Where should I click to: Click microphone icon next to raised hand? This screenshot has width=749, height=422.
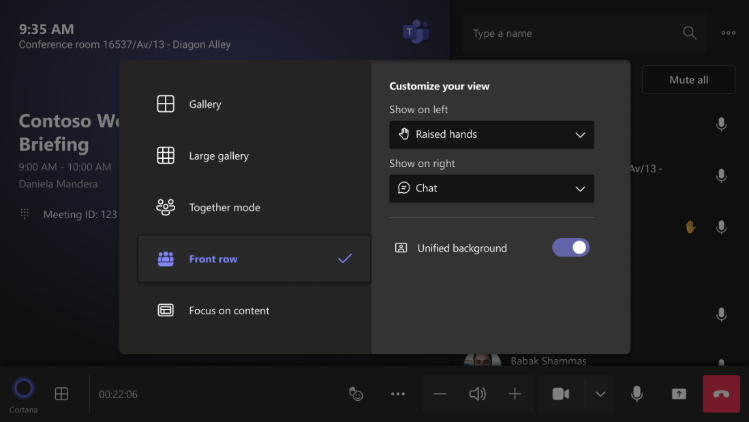pyautogui.click(x=721, y=227)
